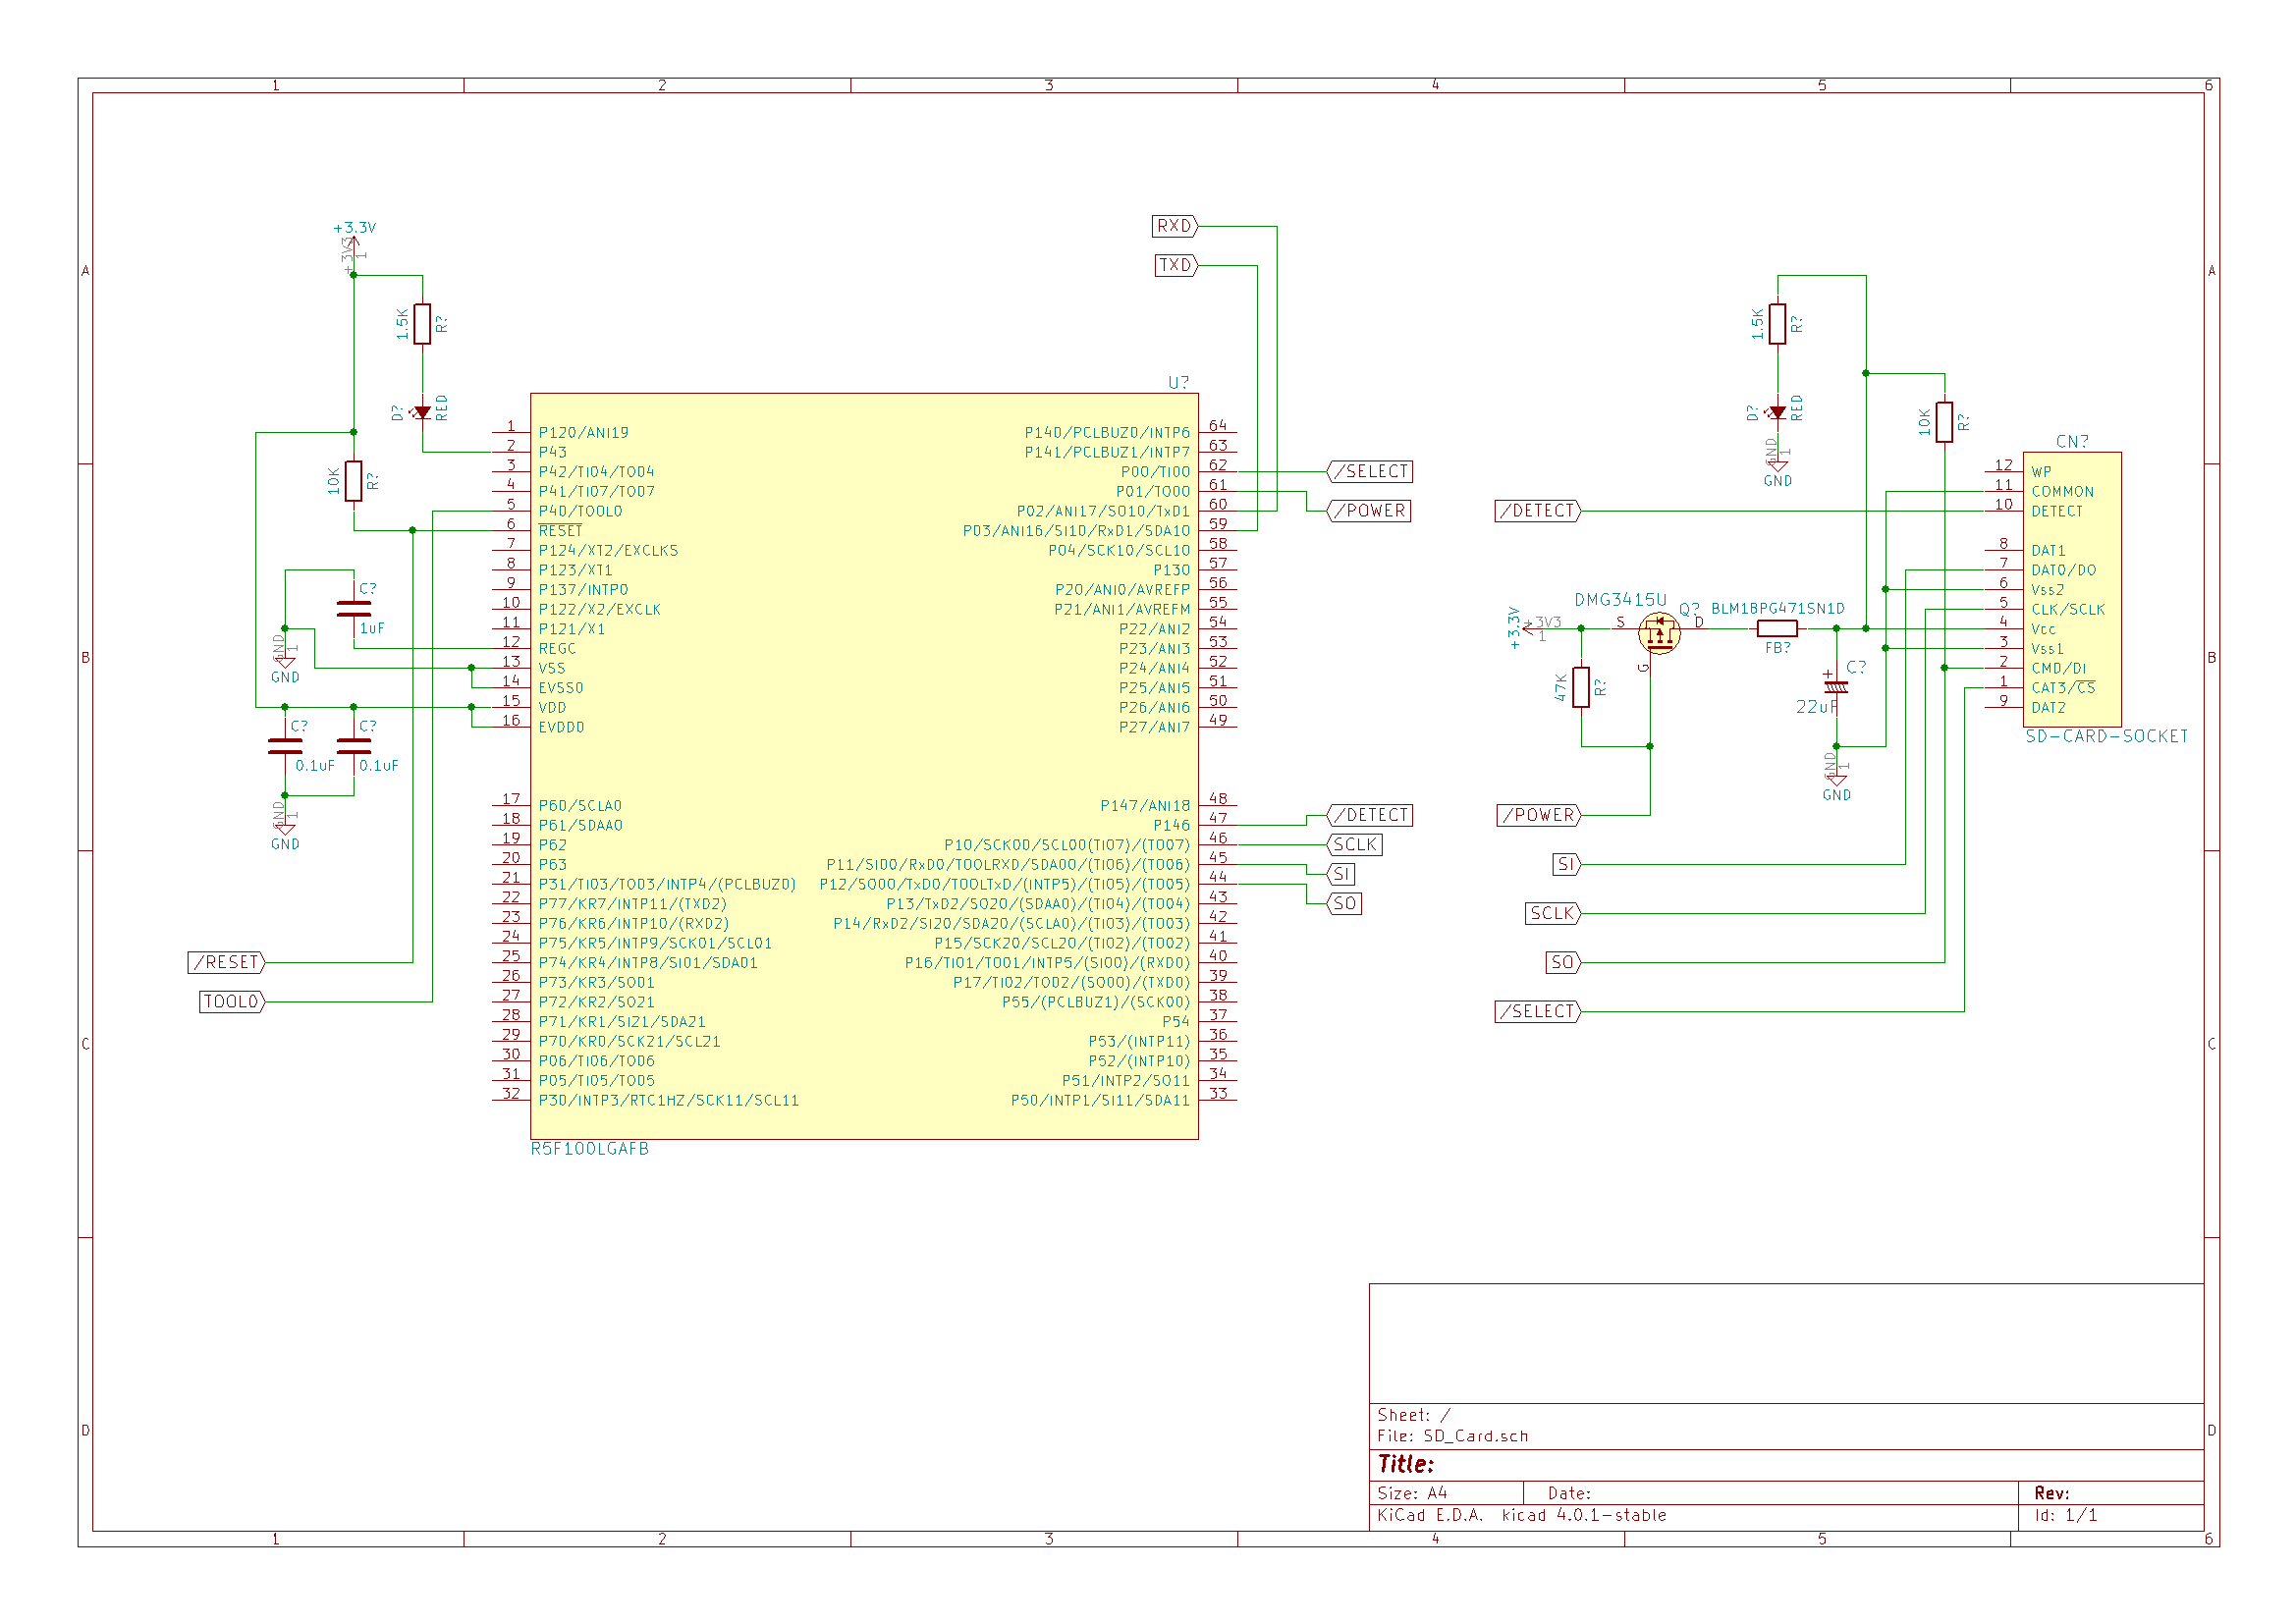Click the /SELECT label at pin 62
Screen dimensions: 2296x1623
pyautogui.click(x=1370, y=471)
